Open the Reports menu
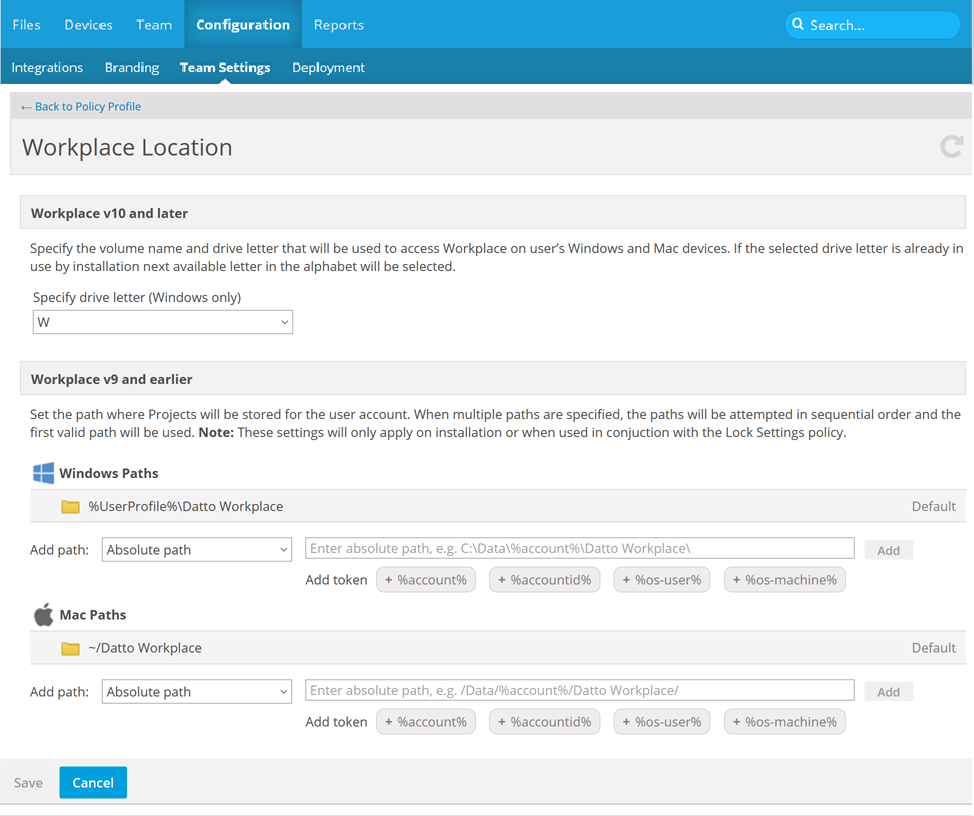This screenshot has width=974, height=816. tap(339, 25)
